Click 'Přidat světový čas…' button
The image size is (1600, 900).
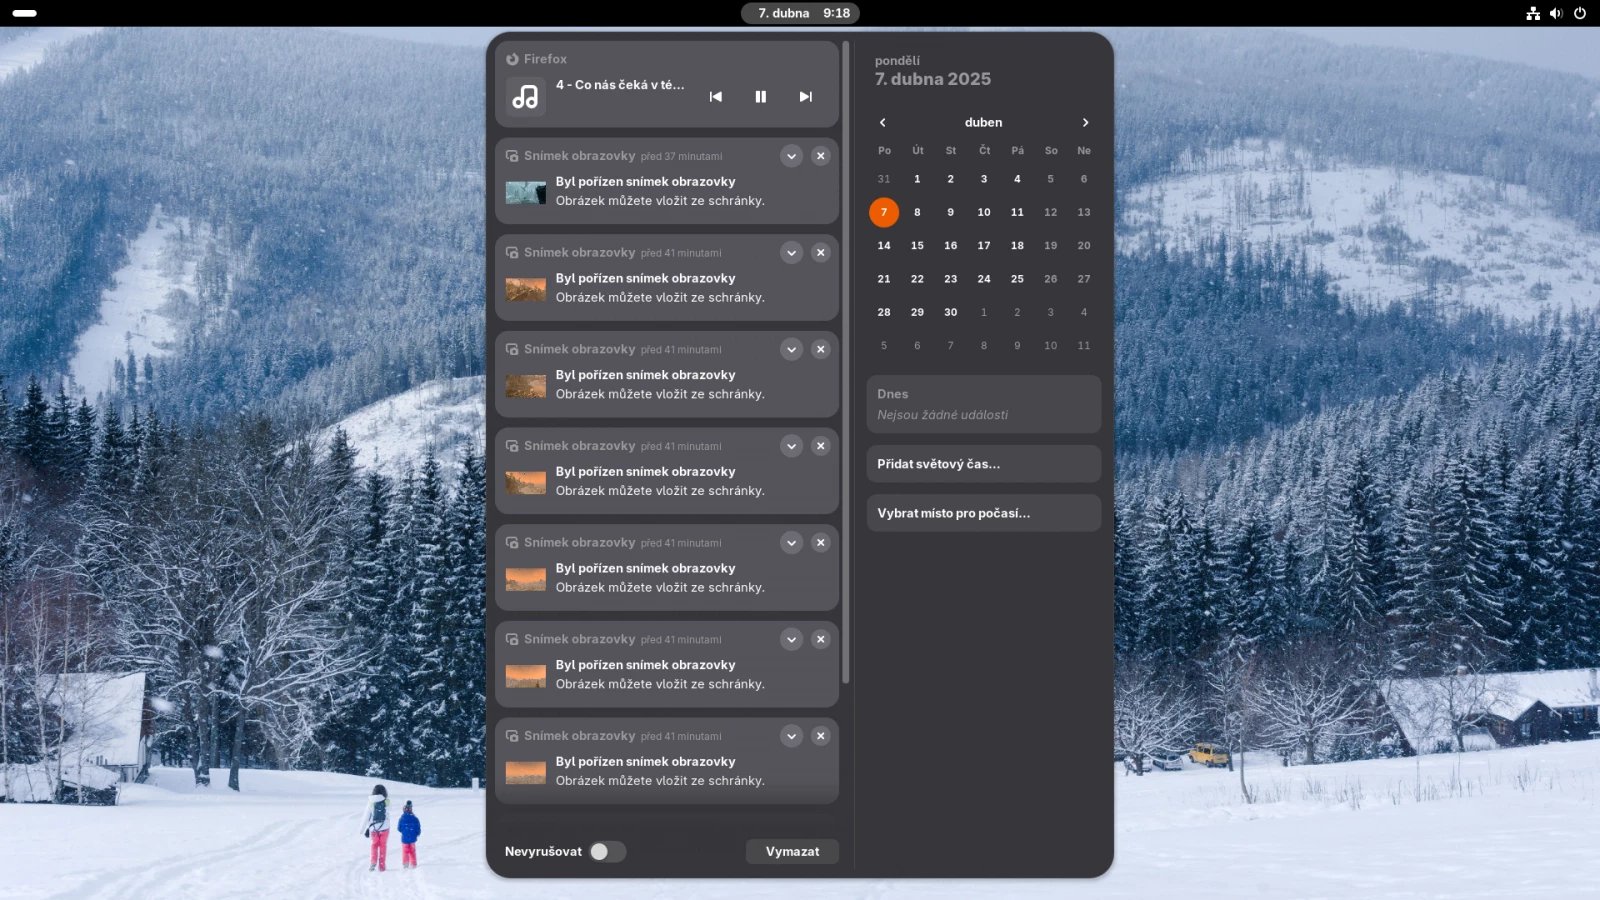(x=984, y=464)
